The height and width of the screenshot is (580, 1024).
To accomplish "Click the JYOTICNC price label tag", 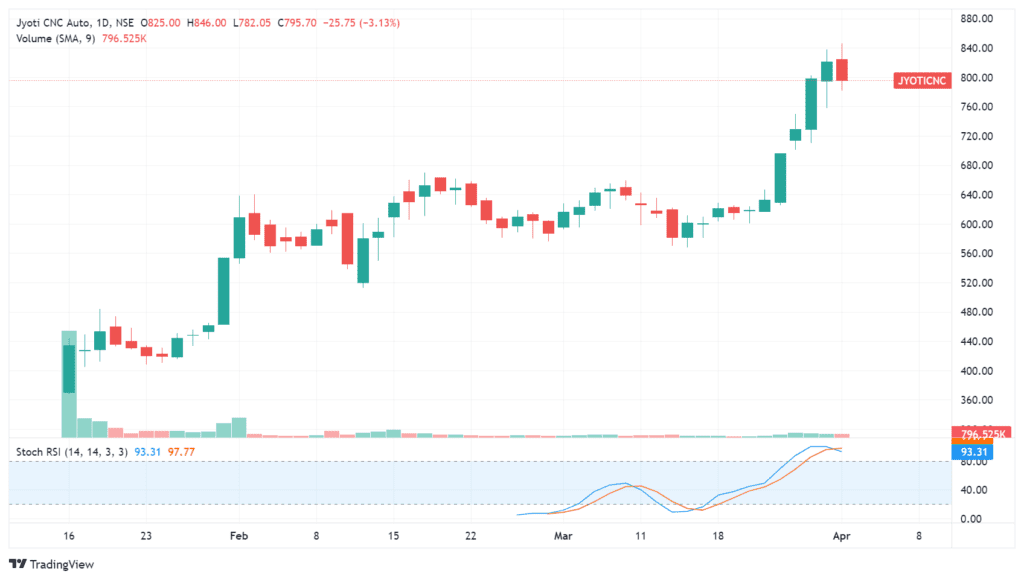I will click(921, 81).
